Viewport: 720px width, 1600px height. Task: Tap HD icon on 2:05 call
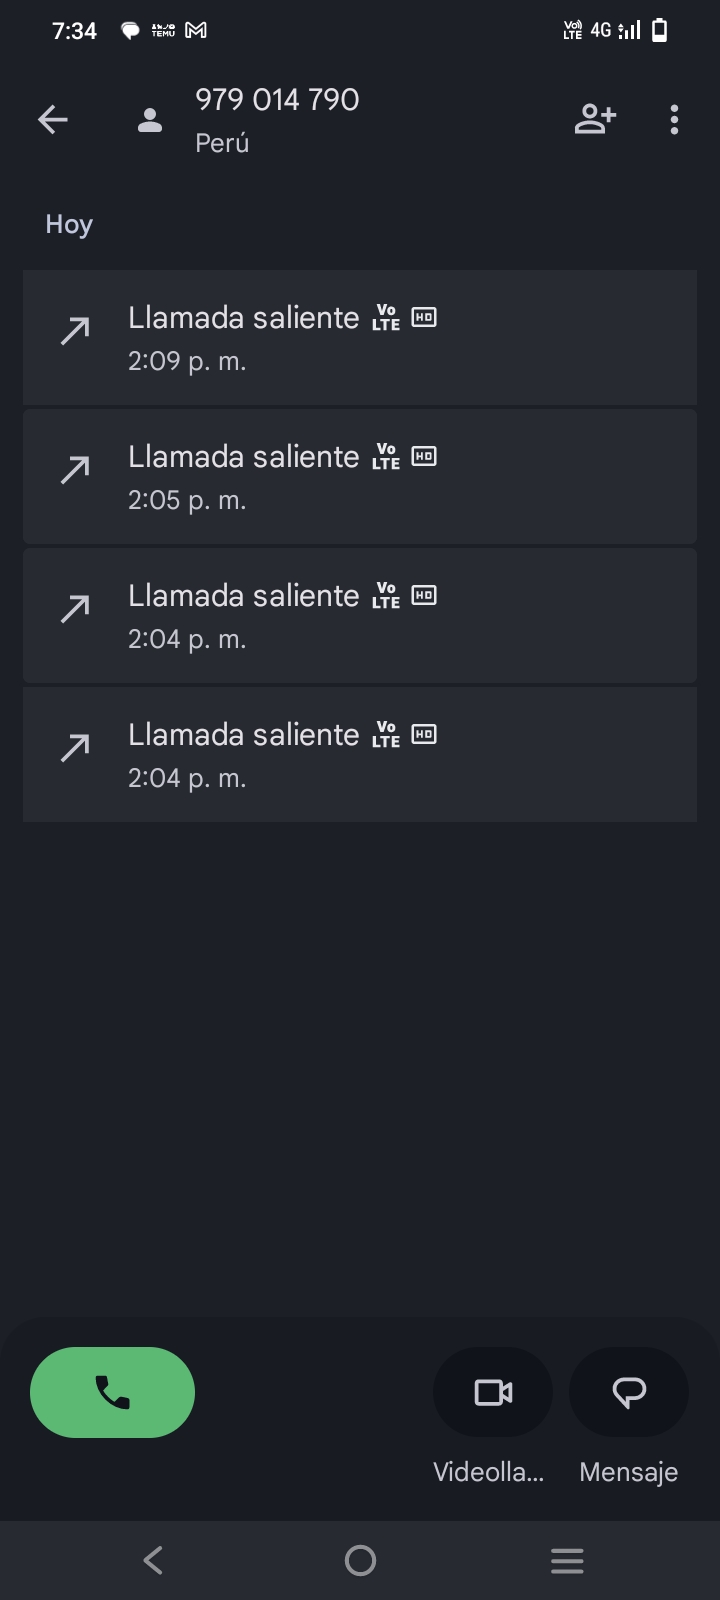click(424, 457)
